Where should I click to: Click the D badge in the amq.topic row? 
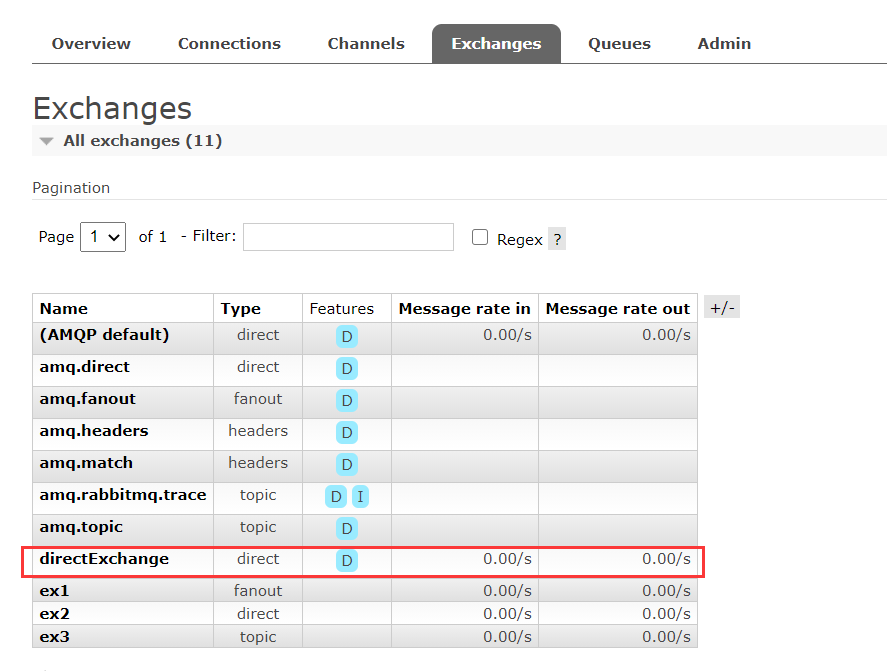[x=347, y=528]
